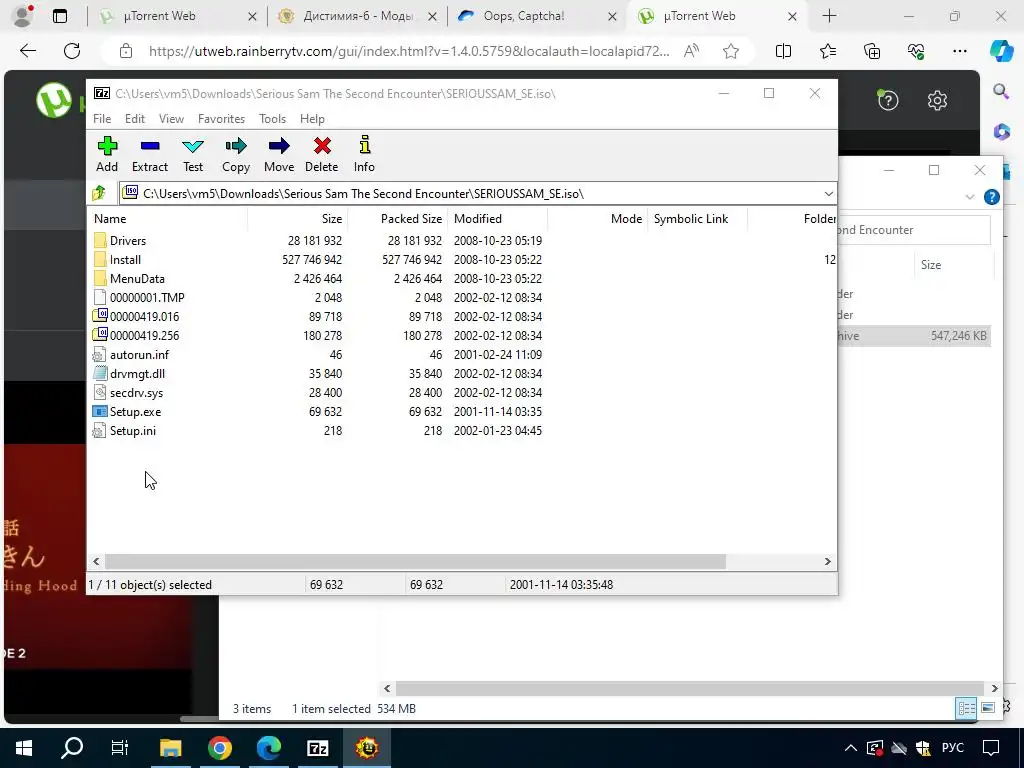
Task: Open File Explorer on the taskbar
Action: pyautogui.click(x=171, y=748)
